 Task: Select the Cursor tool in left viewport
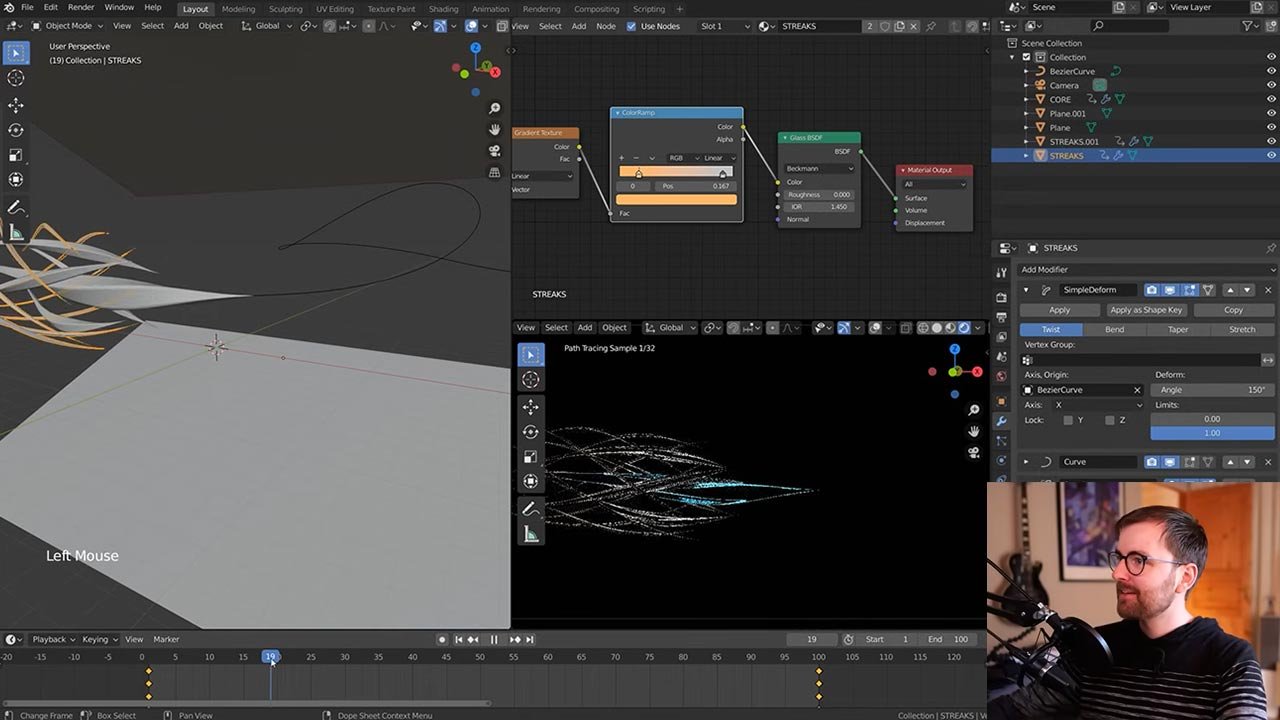click(x=16, y=78)
